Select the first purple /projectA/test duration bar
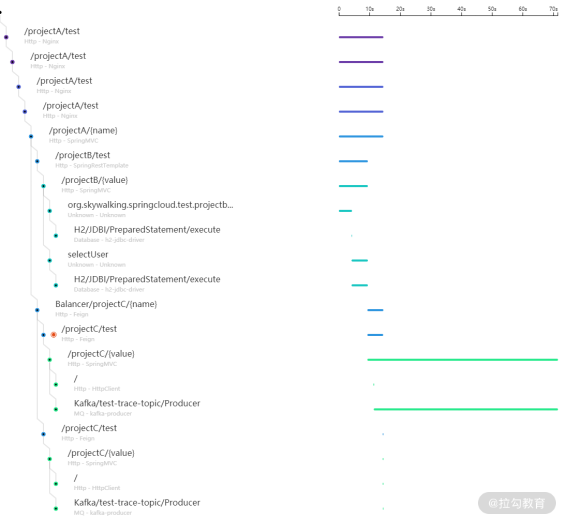The height and width of the screenshot is (521, 564). point(361,37)
